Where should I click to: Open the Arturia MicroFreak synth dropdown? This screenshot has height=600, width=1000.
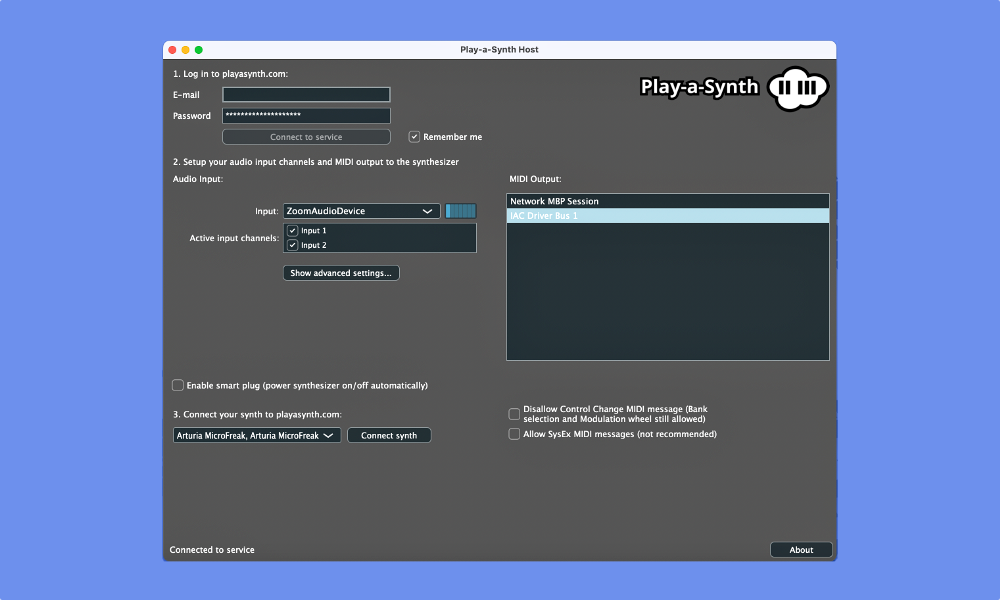click(257, 435)
